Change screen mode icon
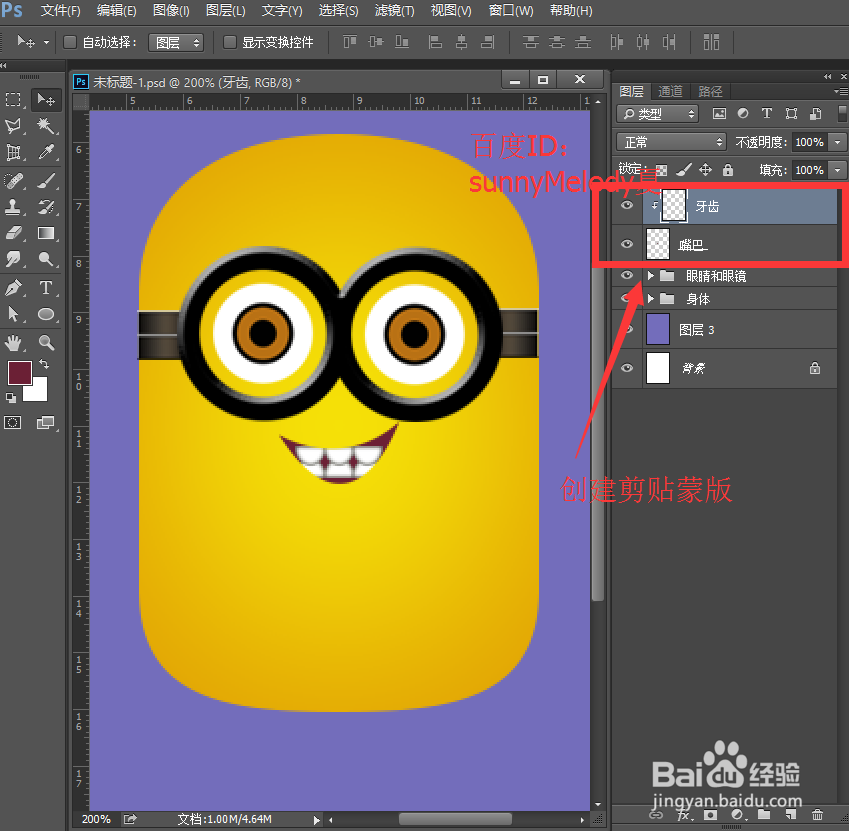 click(x=45, y=423)
